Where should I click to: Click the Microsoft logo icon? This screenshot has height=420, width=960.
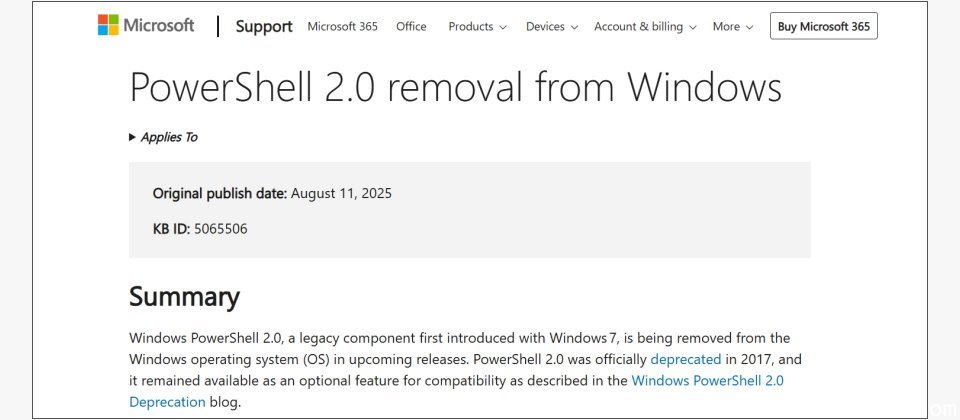108,26
